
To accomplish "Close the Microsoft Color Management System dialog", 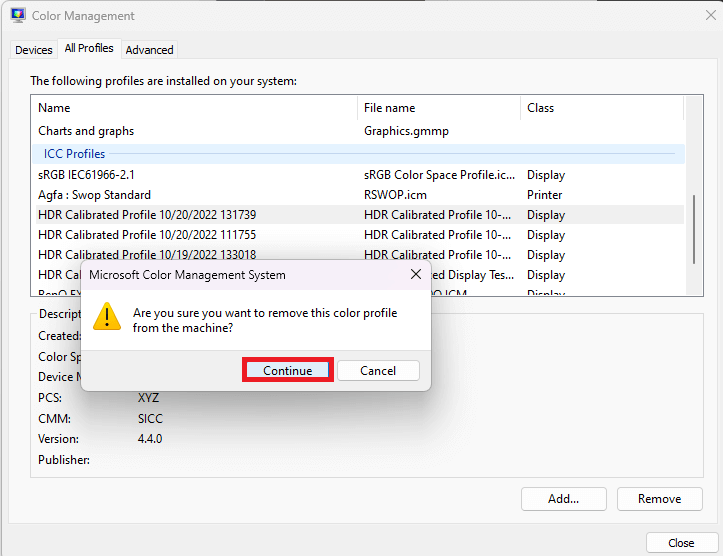I will (415, 274).
